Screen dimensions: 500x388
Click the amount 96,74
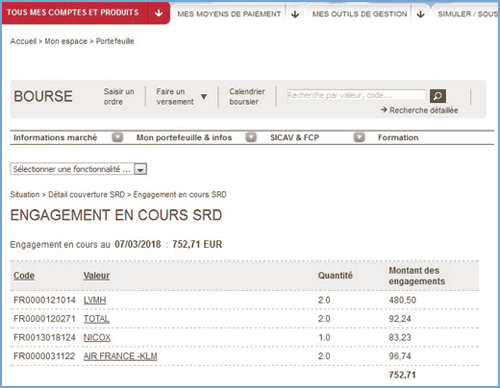tap(400, 356)
